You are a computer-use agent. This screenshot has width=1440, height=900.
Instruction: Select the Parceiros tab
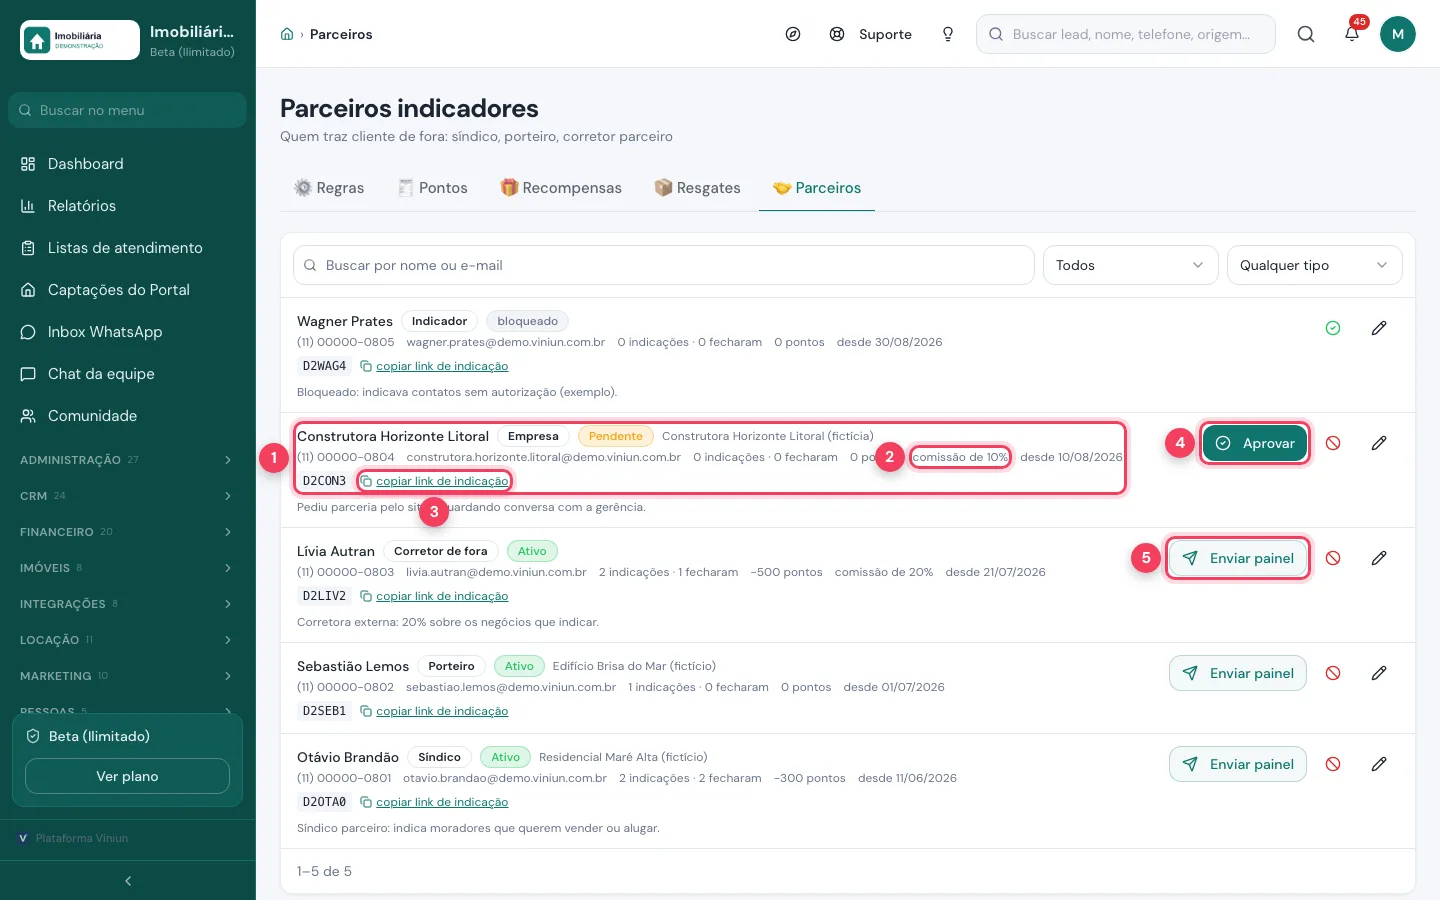click(817, 188)
